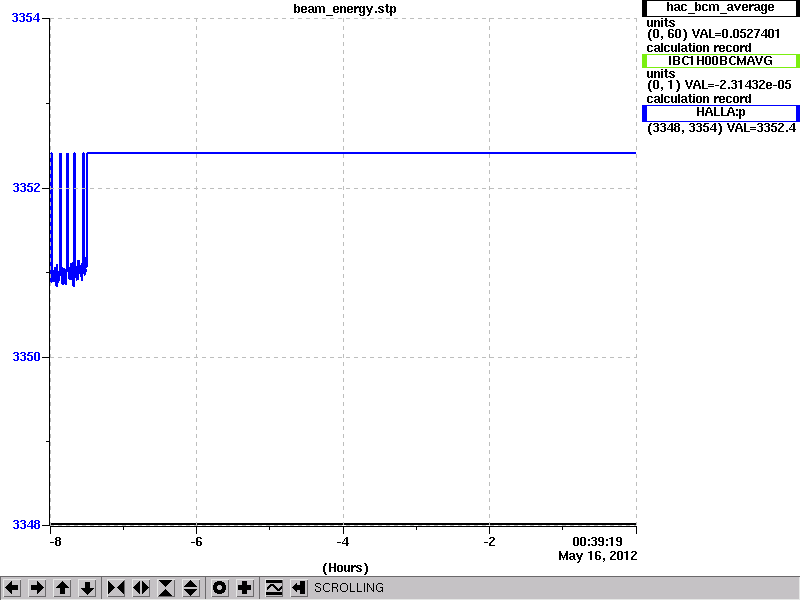Viewport: 800px width, 600px height.
Task: Click the arrow-to-bar scroll mode icon
Action: click(x=298, y=588)
